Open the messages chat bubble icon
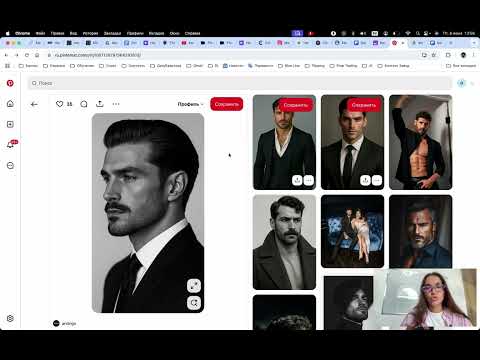 point(10,165)
